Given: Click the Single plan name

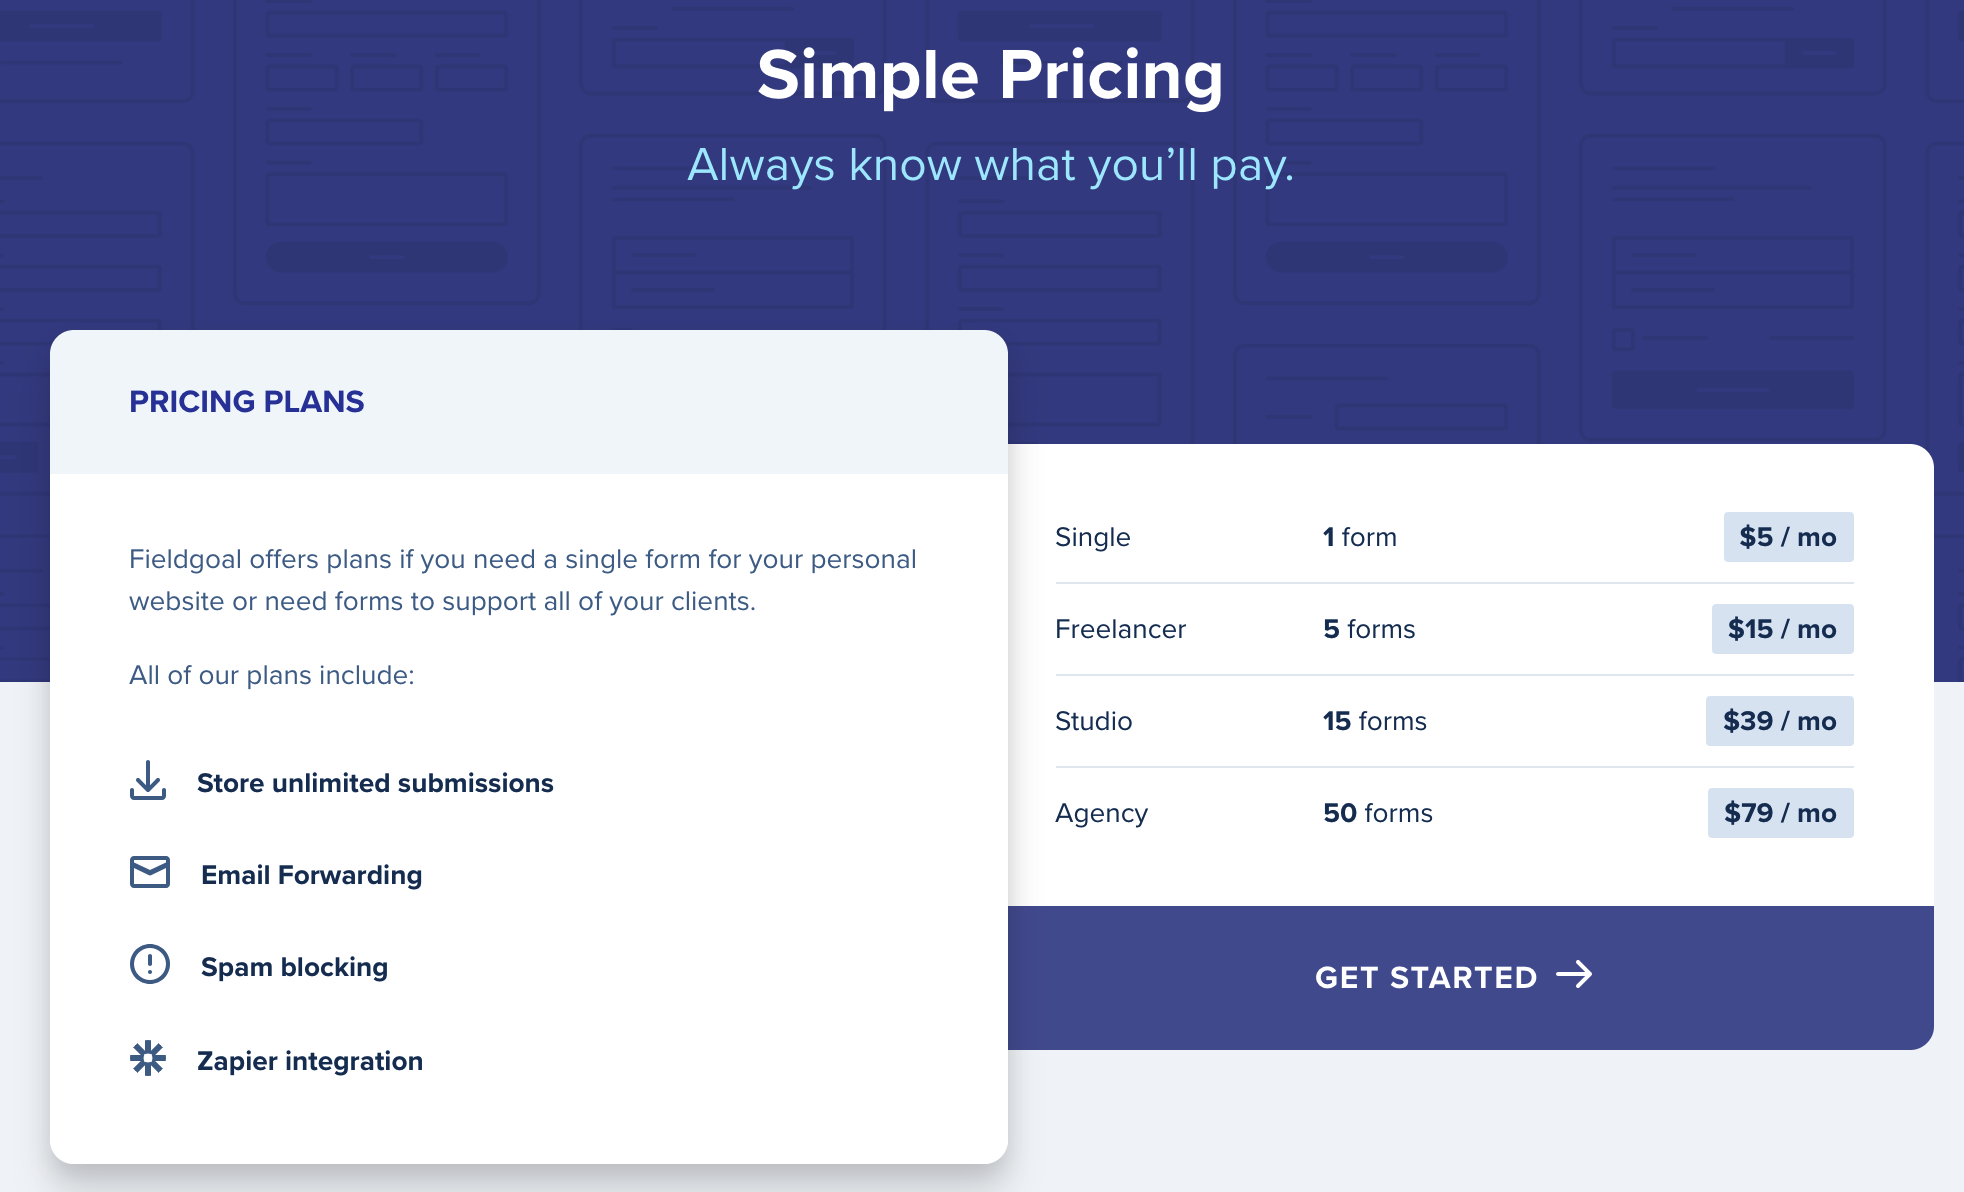Looking at the screenshot, I should [x=1092, y=537].
